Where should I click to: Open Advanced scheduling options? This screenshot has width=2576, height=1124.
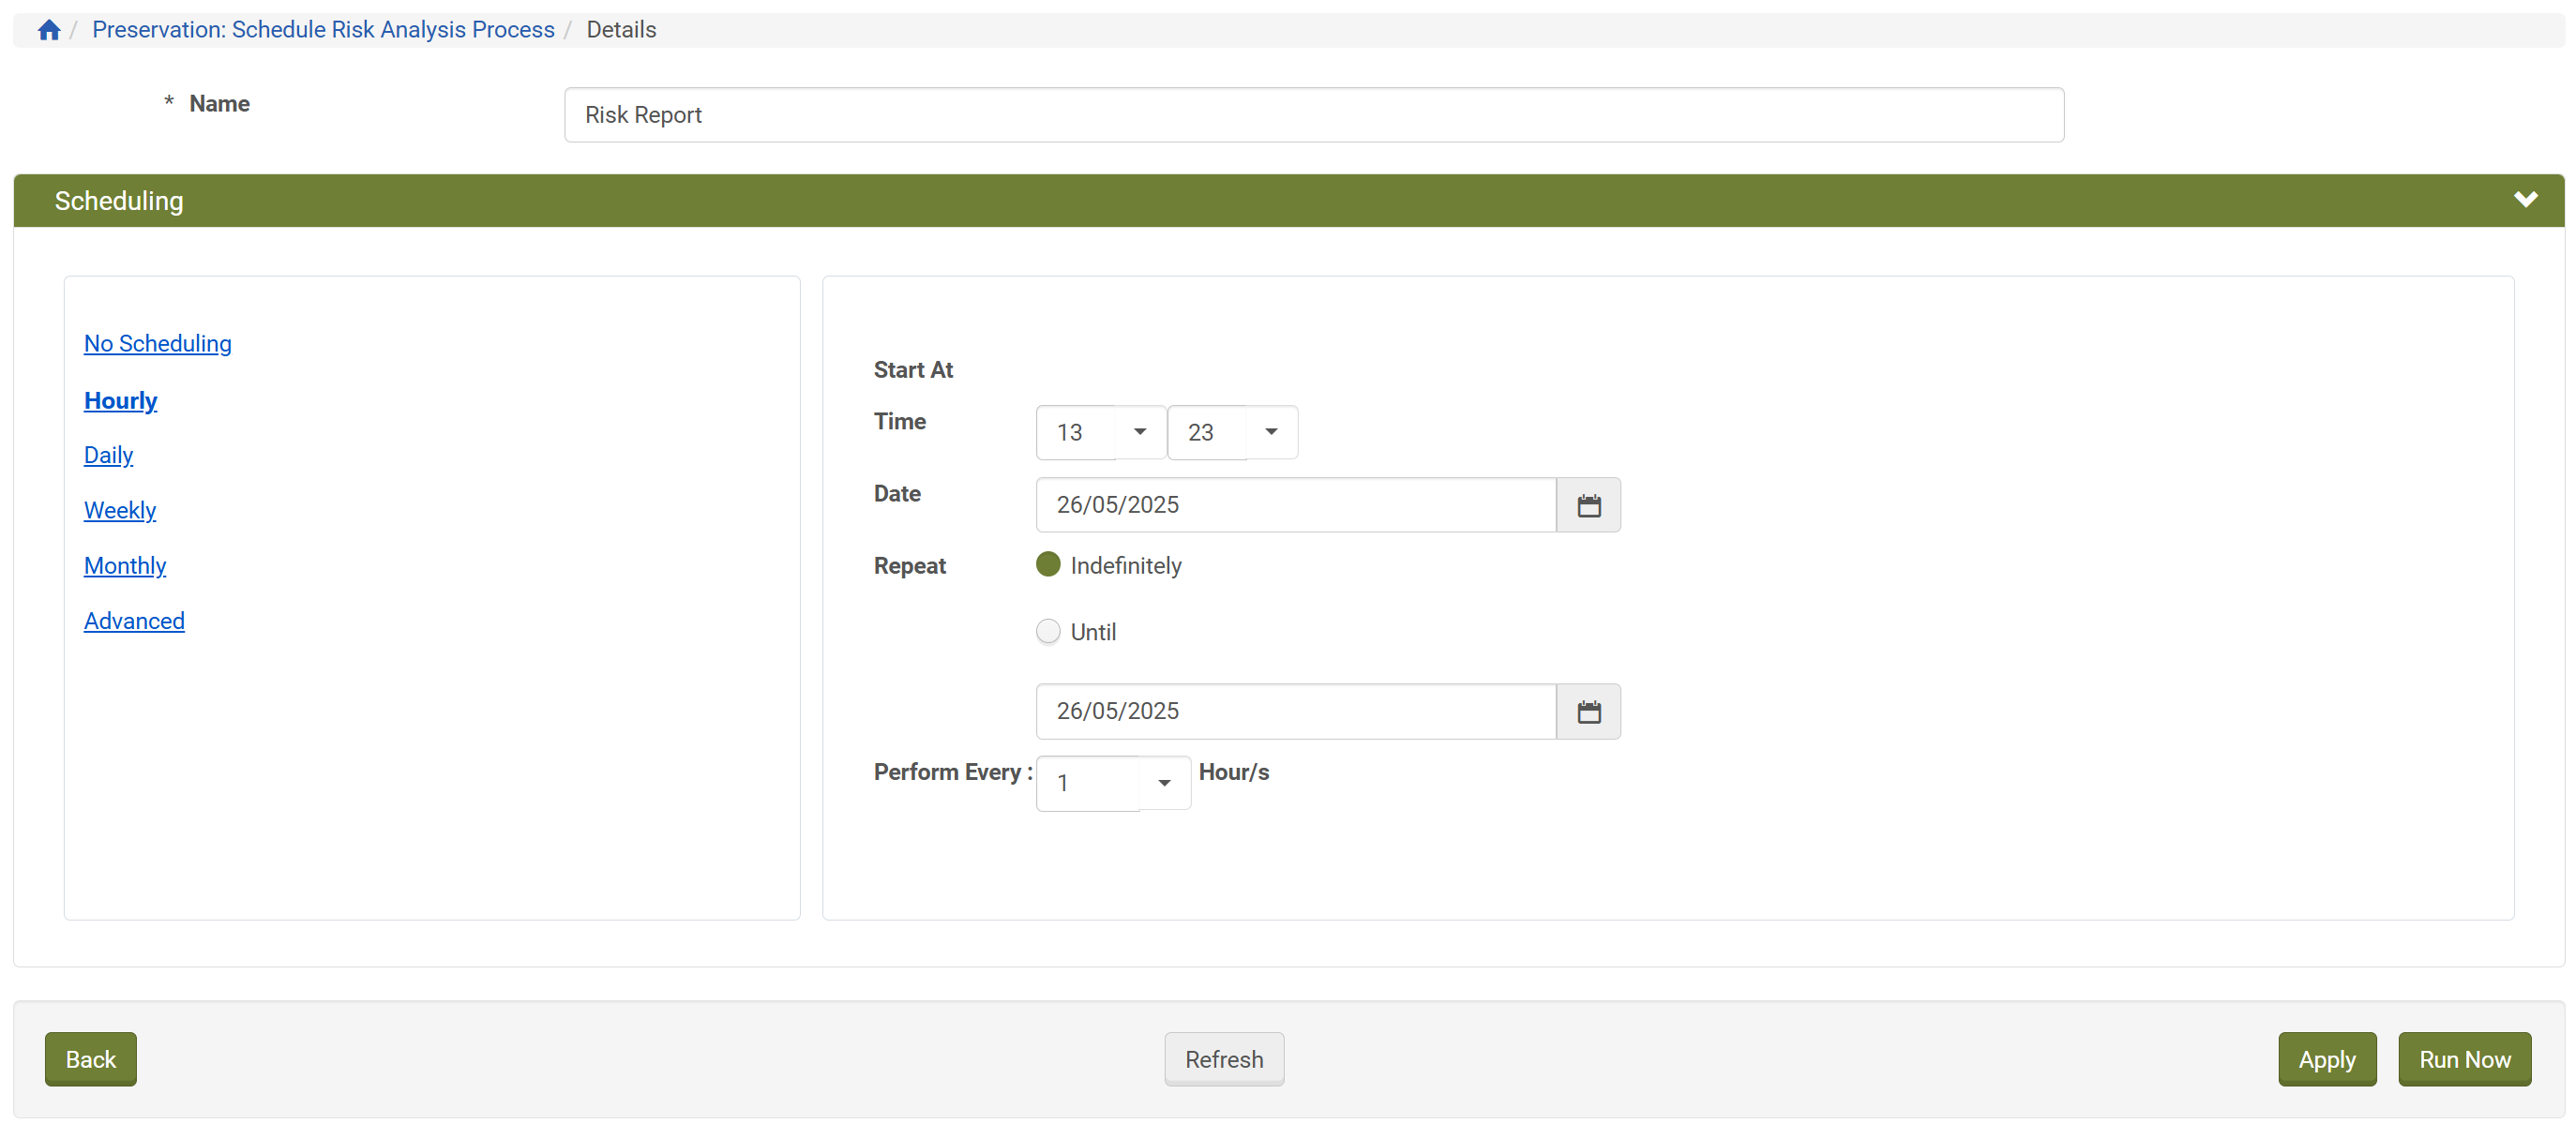click(134, 620)
